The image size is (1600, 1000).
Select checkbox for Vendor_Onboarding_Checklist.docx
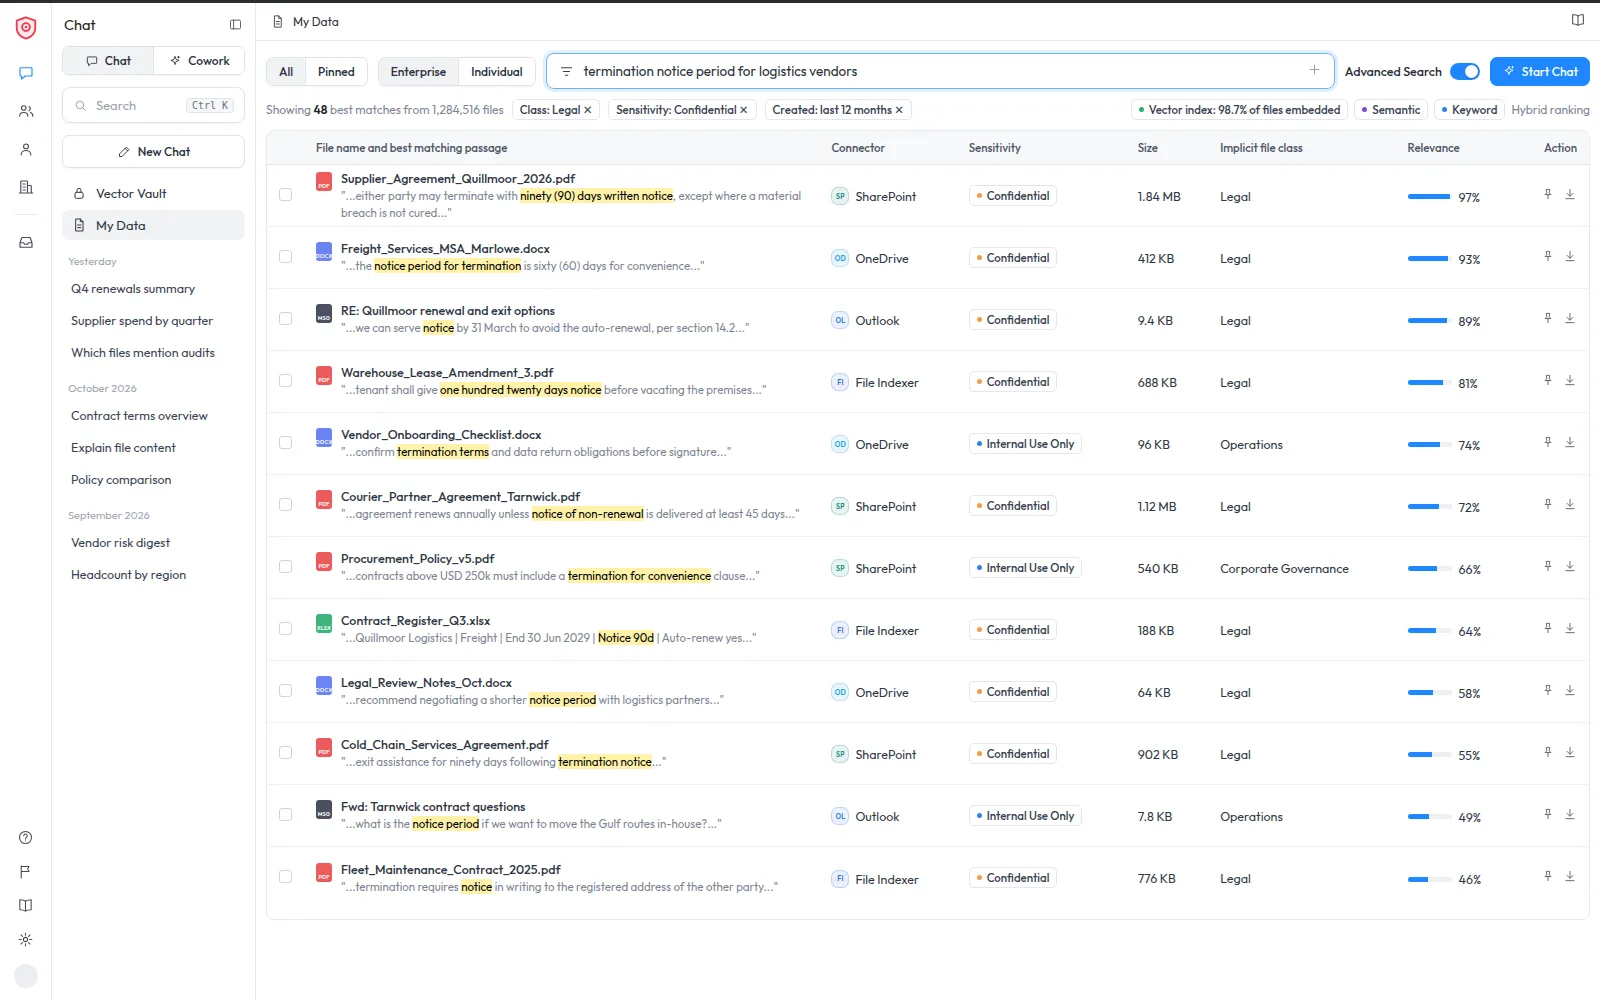pyautogui.click(x=286, y=443)
